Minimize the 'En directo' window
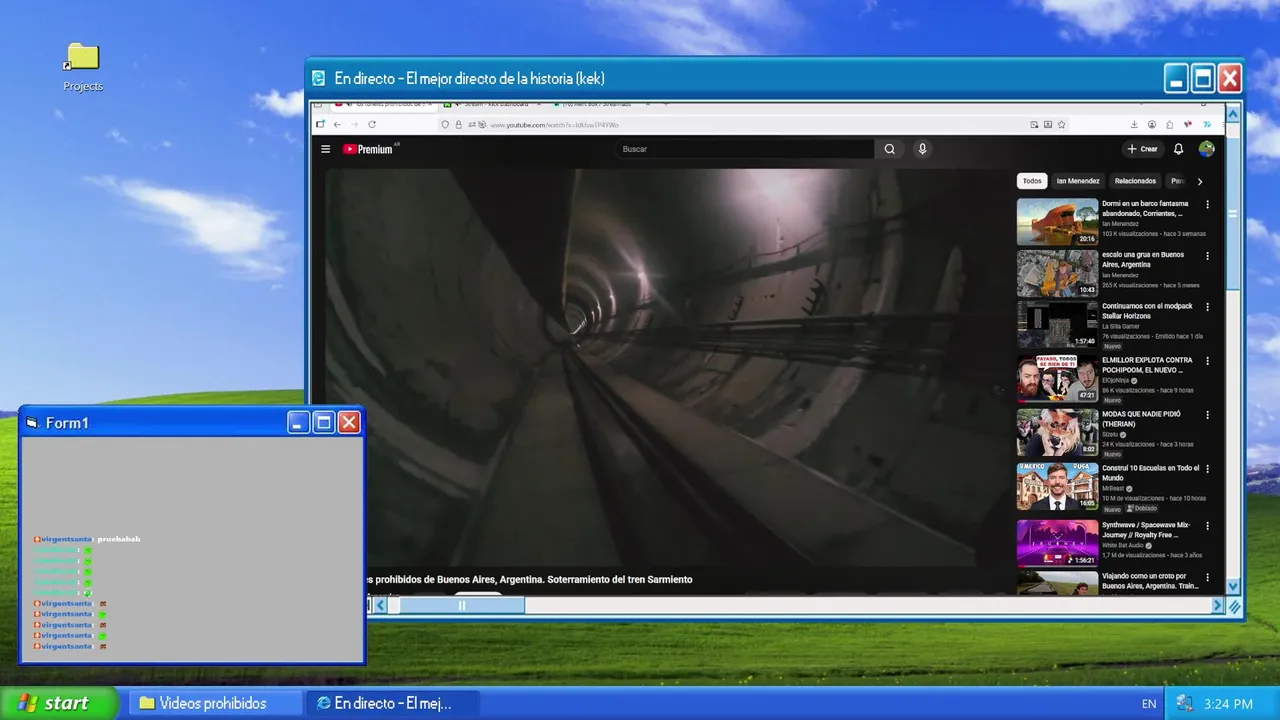Image resolution: width=1280 pixels, height=720 pixels. tap(1177, 78)
